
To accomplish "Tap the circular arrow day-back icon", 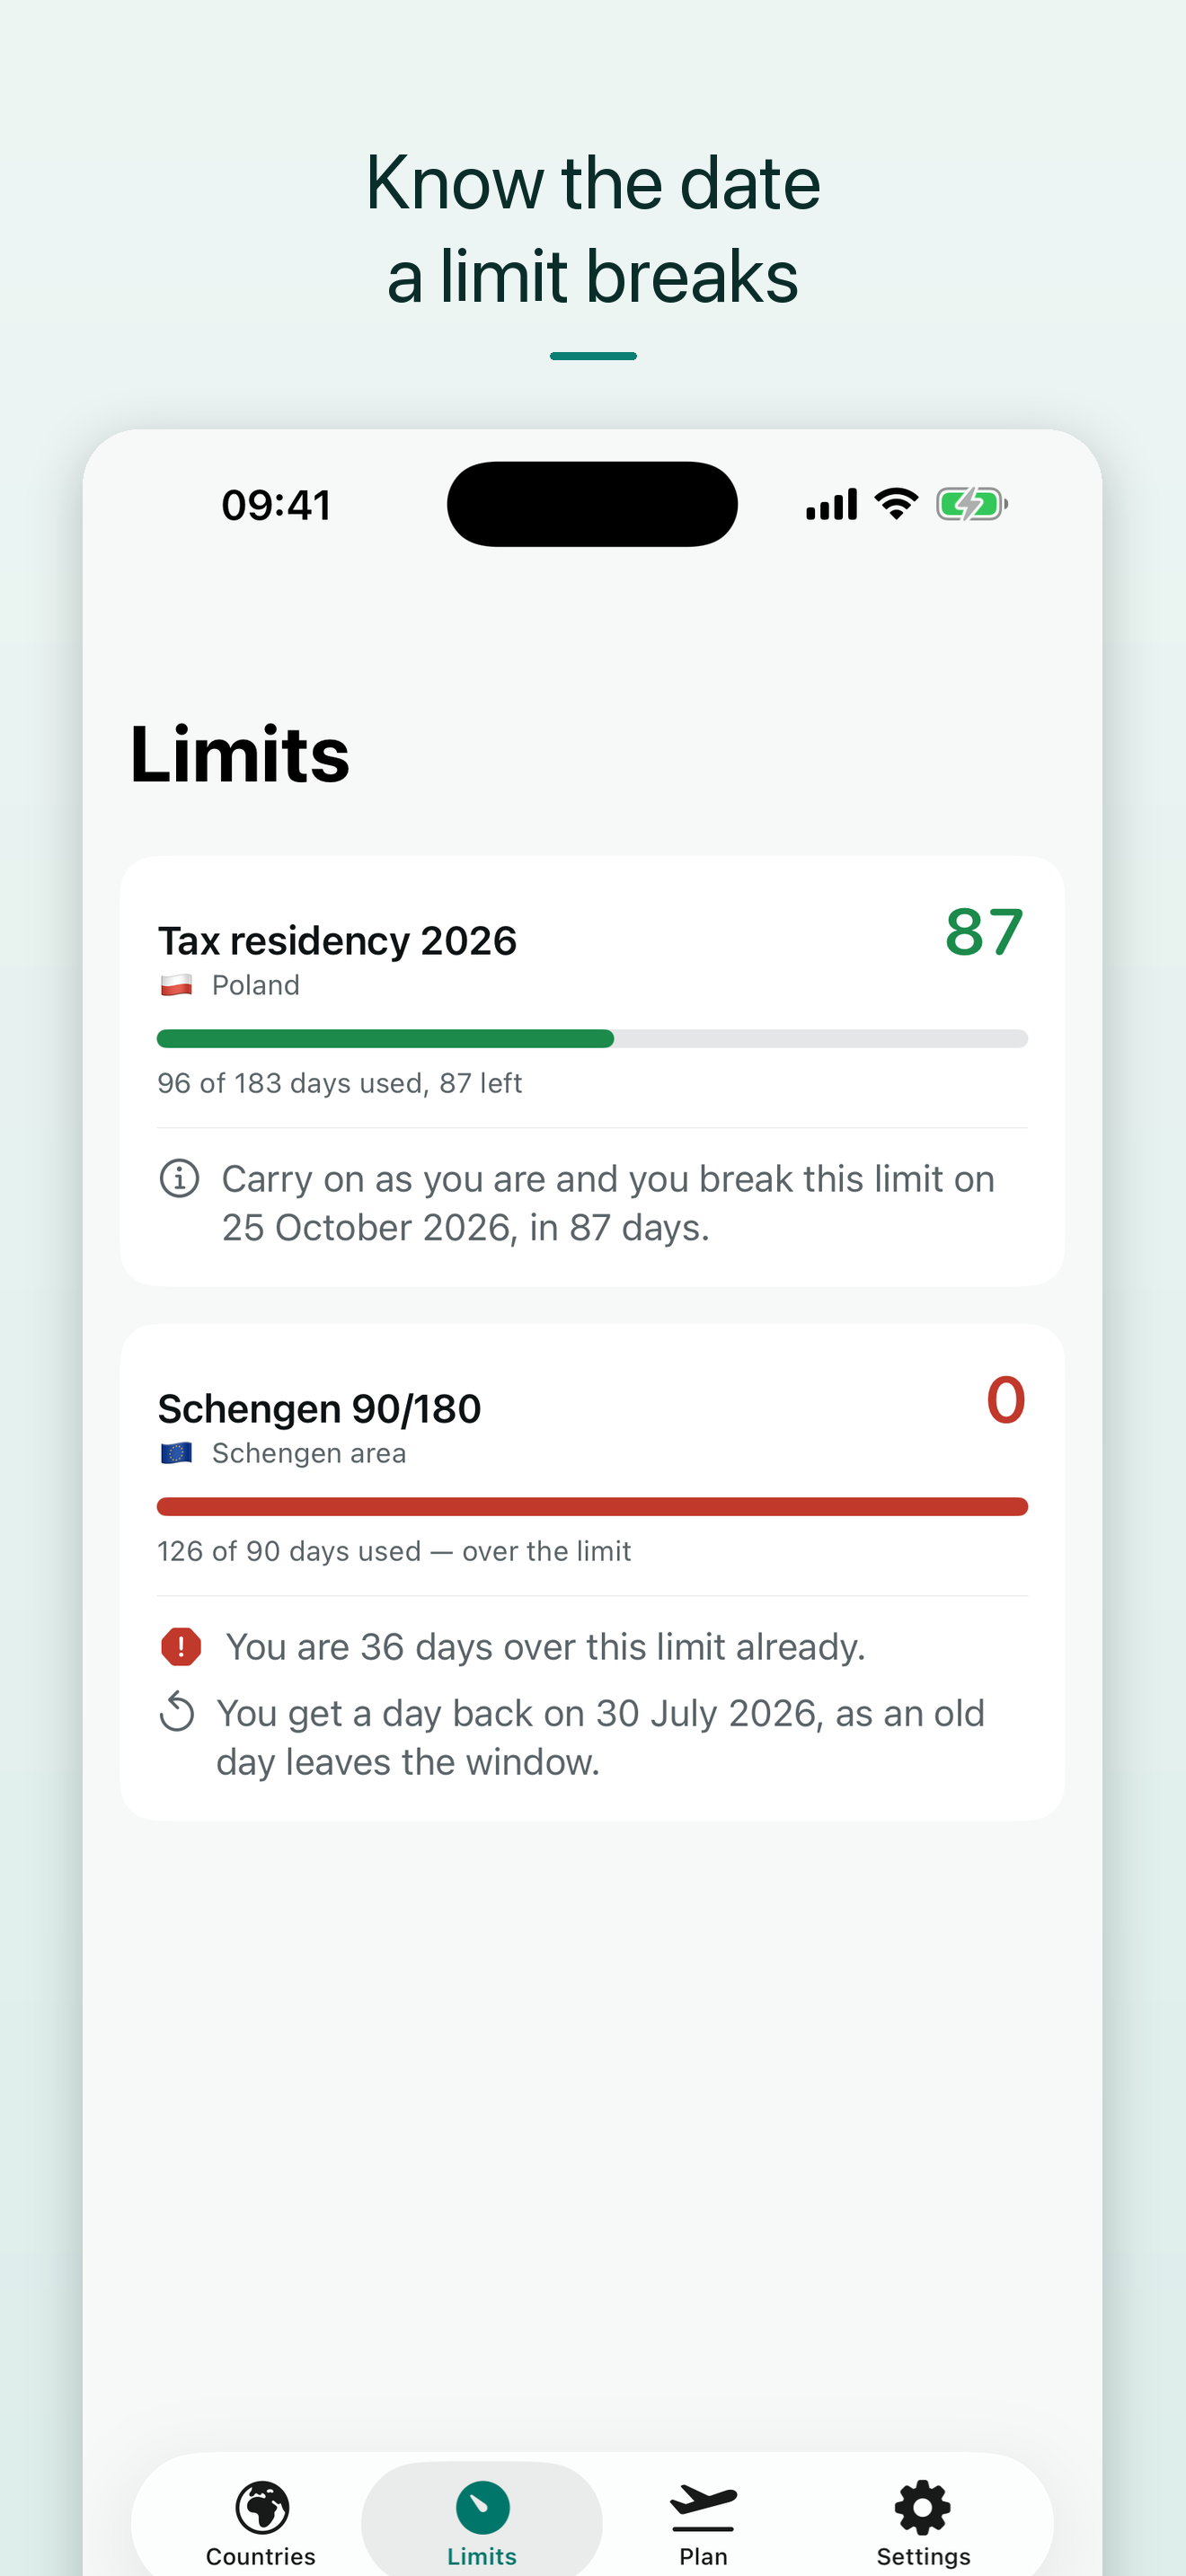I will click(x=177, y=1711).
